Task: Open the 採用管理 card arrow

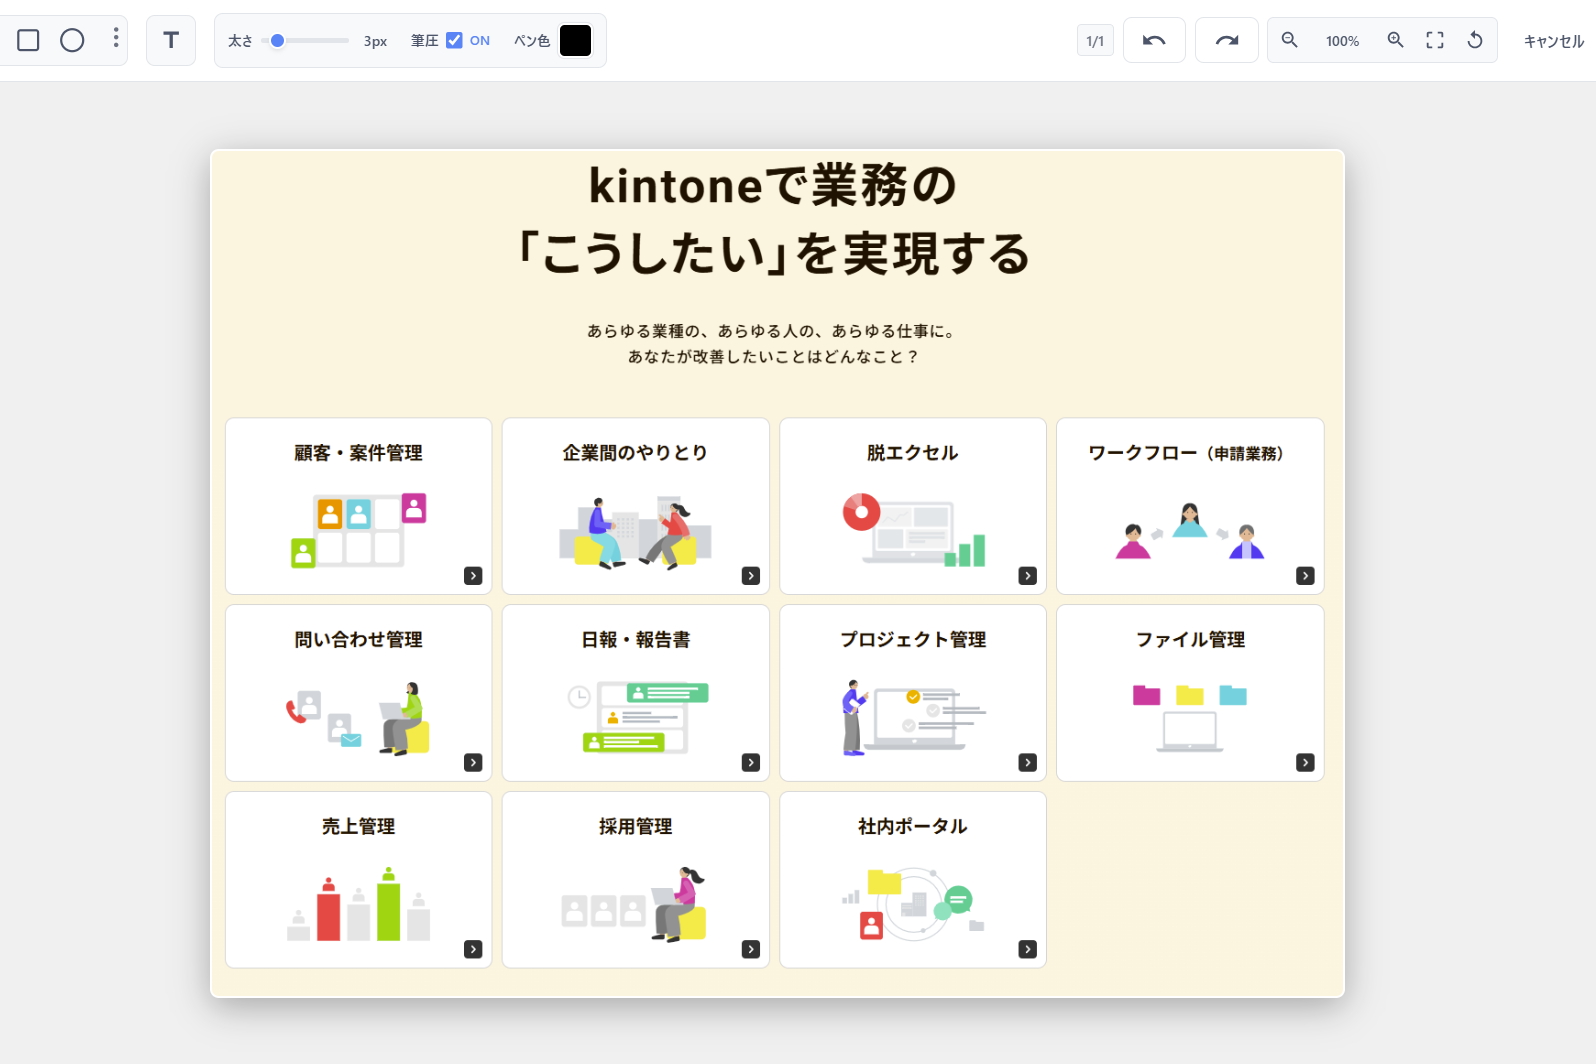Action: 751,950
